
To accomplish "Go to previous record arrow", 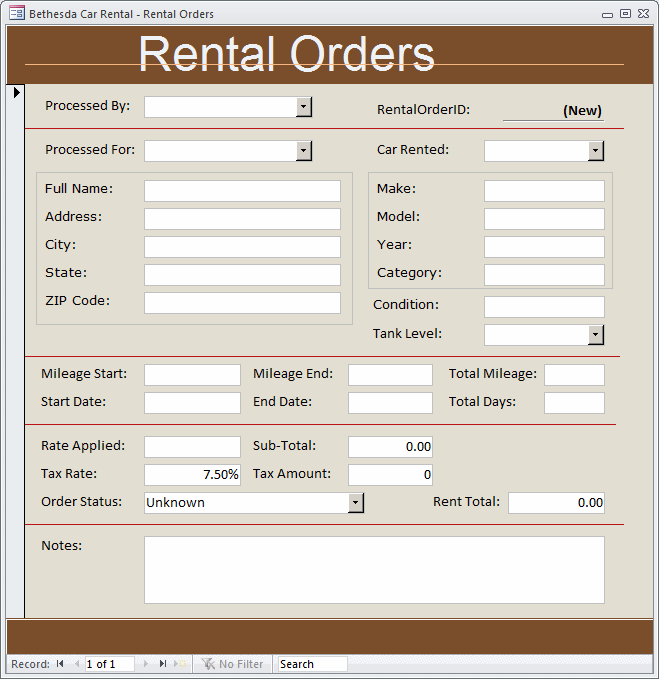I will point(77,664).
